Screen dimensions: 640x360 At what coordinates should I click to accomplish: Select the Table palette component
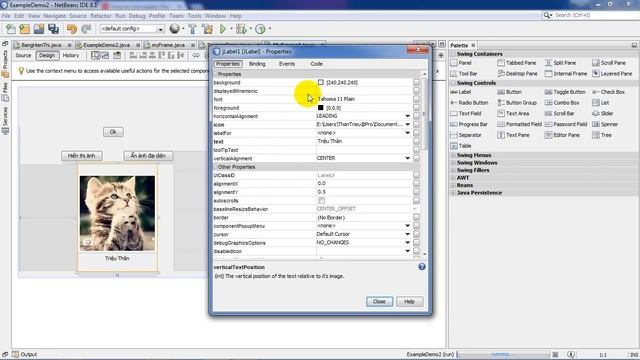(x=461, y=146)
